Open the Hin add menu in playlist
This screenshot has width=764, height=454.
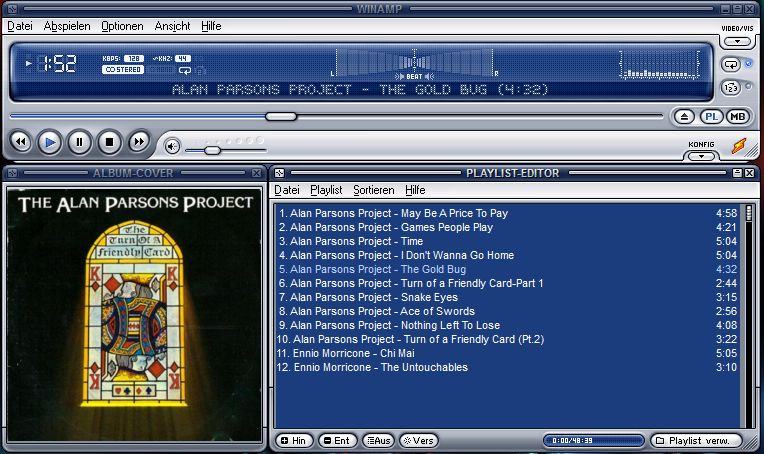pyautogui.click(x=294, y=440)
